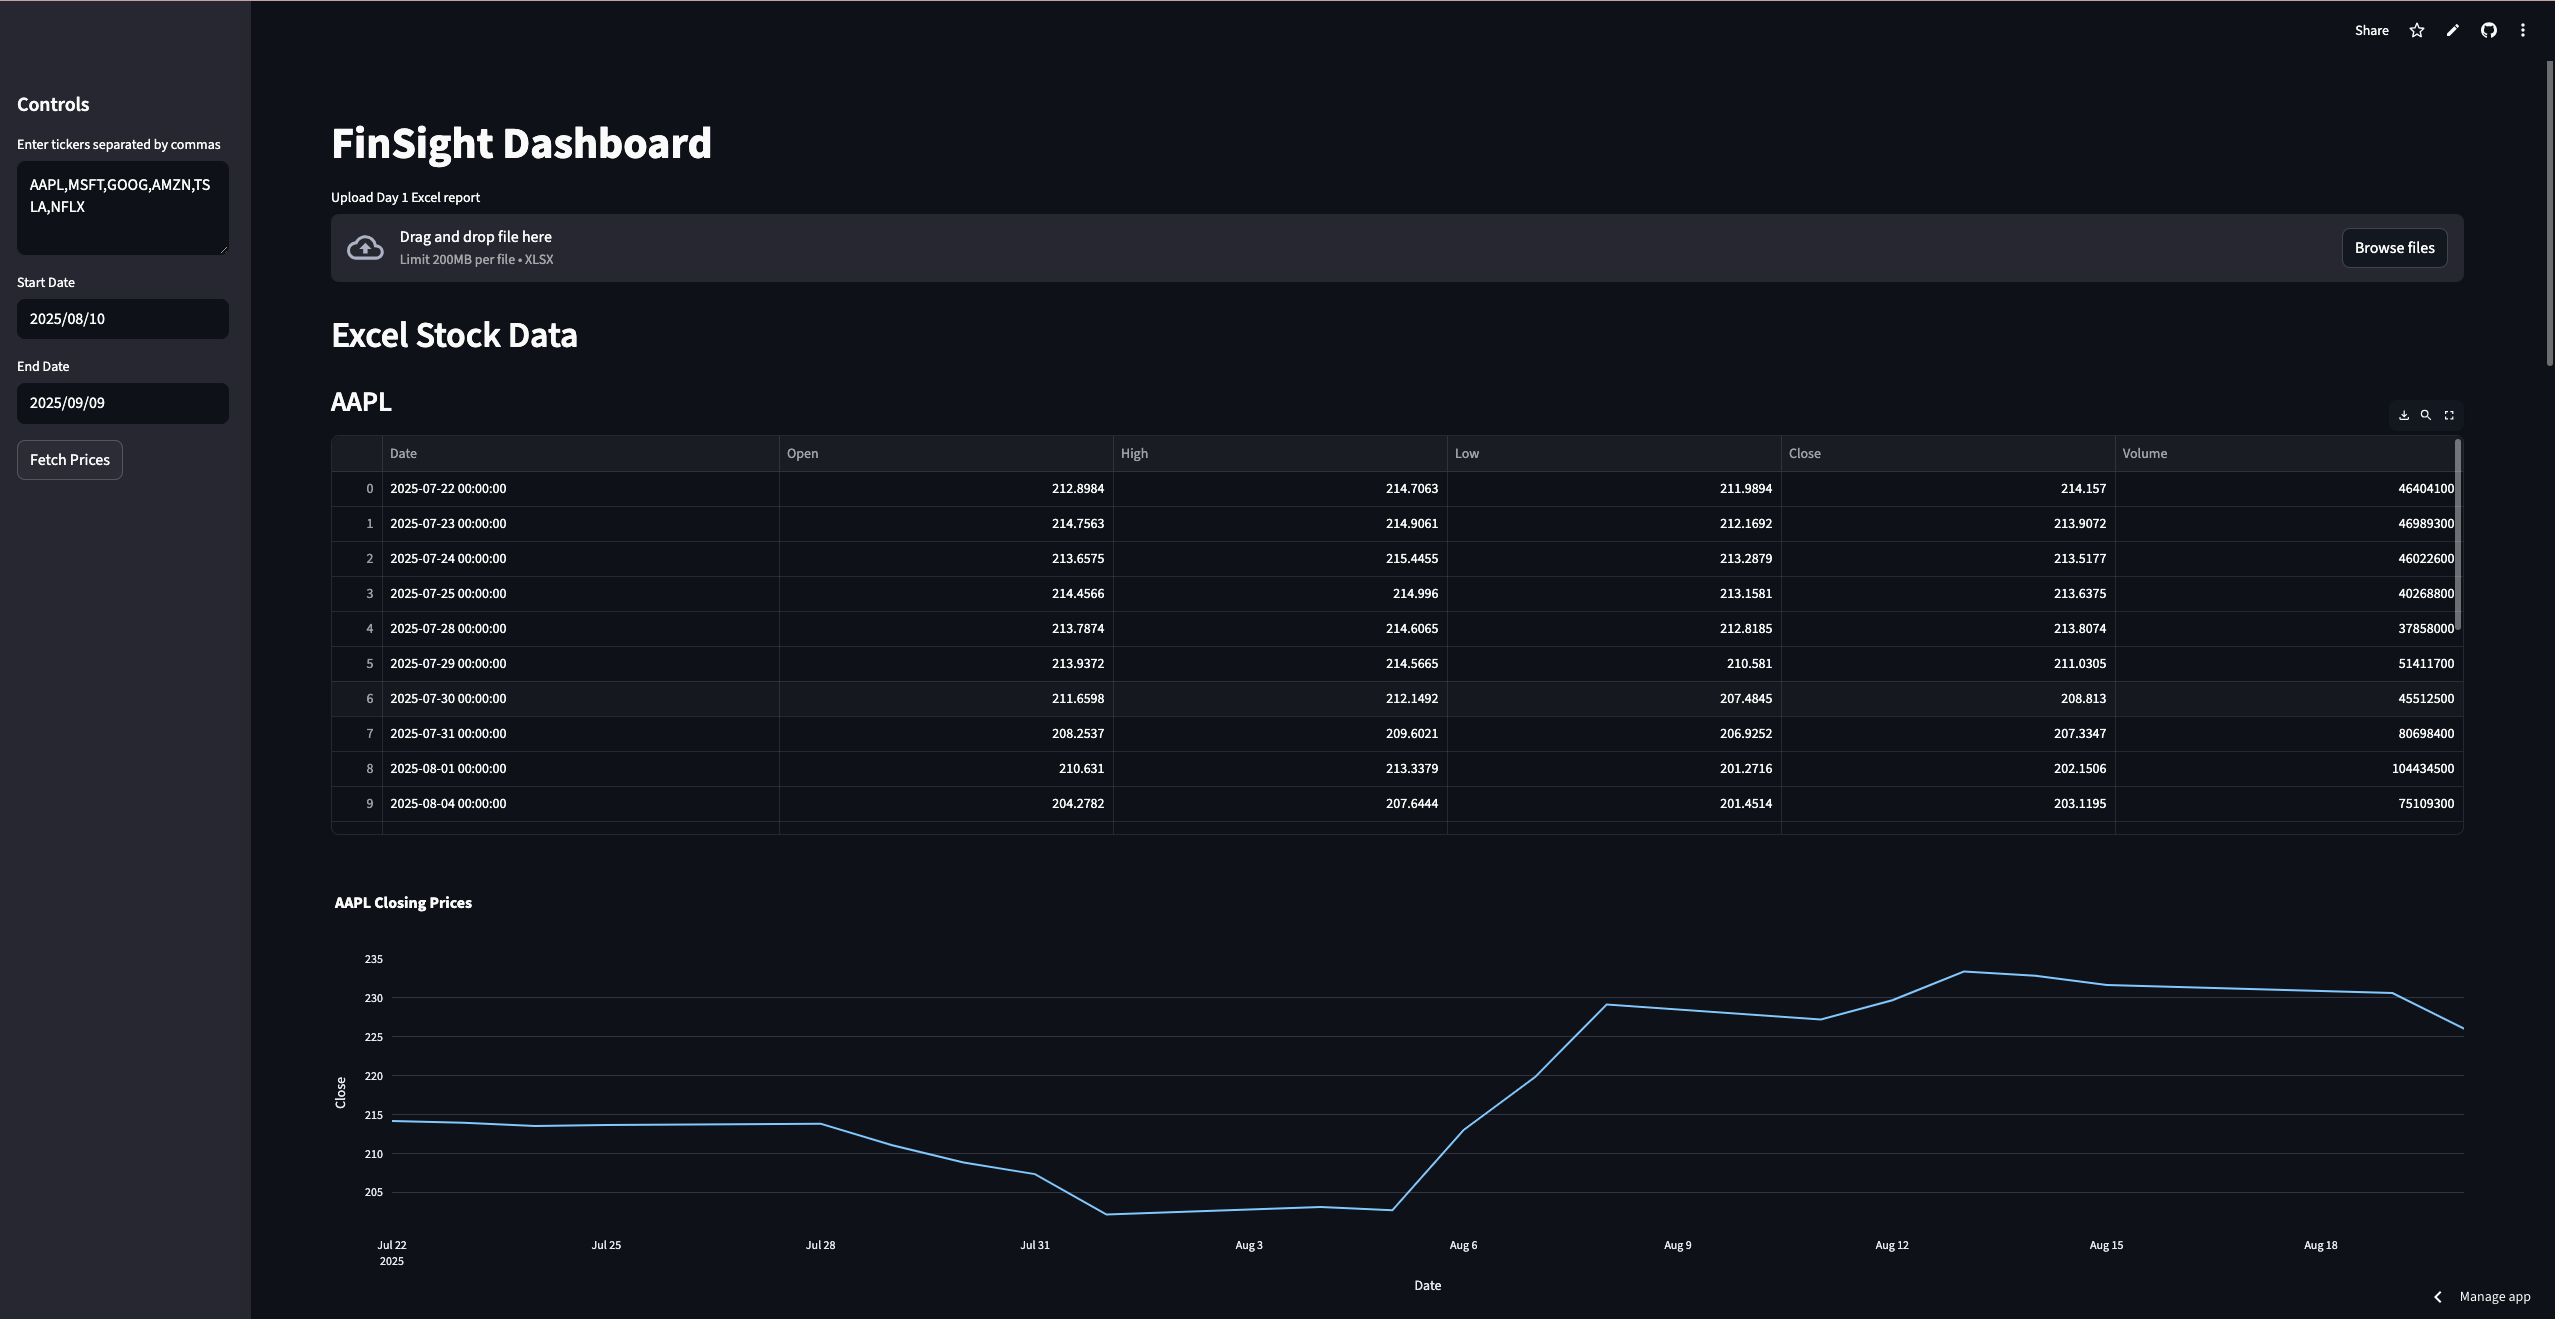Screen dimensions: 2555x1319
Task: Click the AAPL table vertical scrollbar
Action: point(2458,535)
